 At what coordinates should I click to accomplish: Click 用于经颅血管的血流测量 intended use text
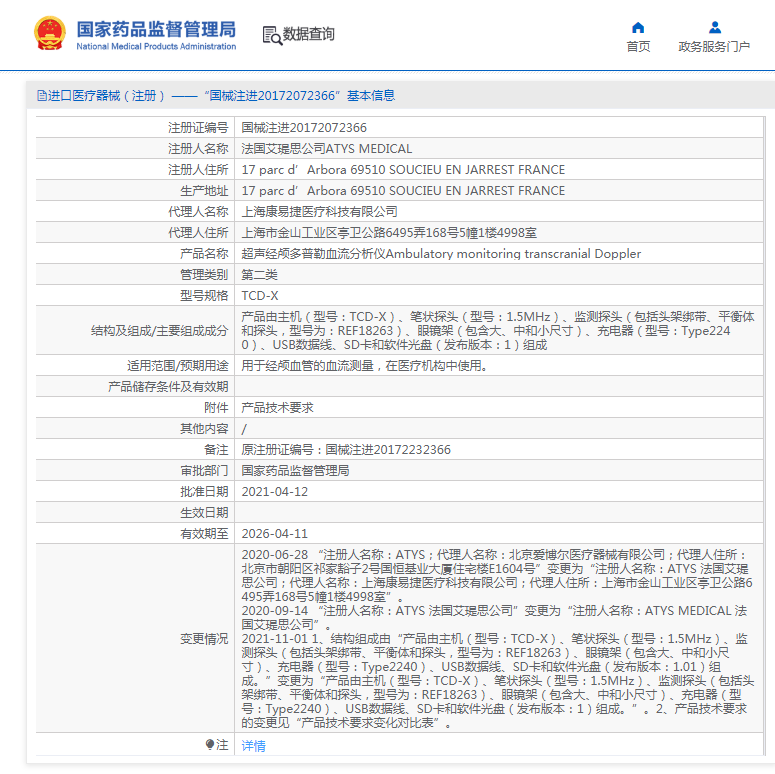tap(364, 366)
